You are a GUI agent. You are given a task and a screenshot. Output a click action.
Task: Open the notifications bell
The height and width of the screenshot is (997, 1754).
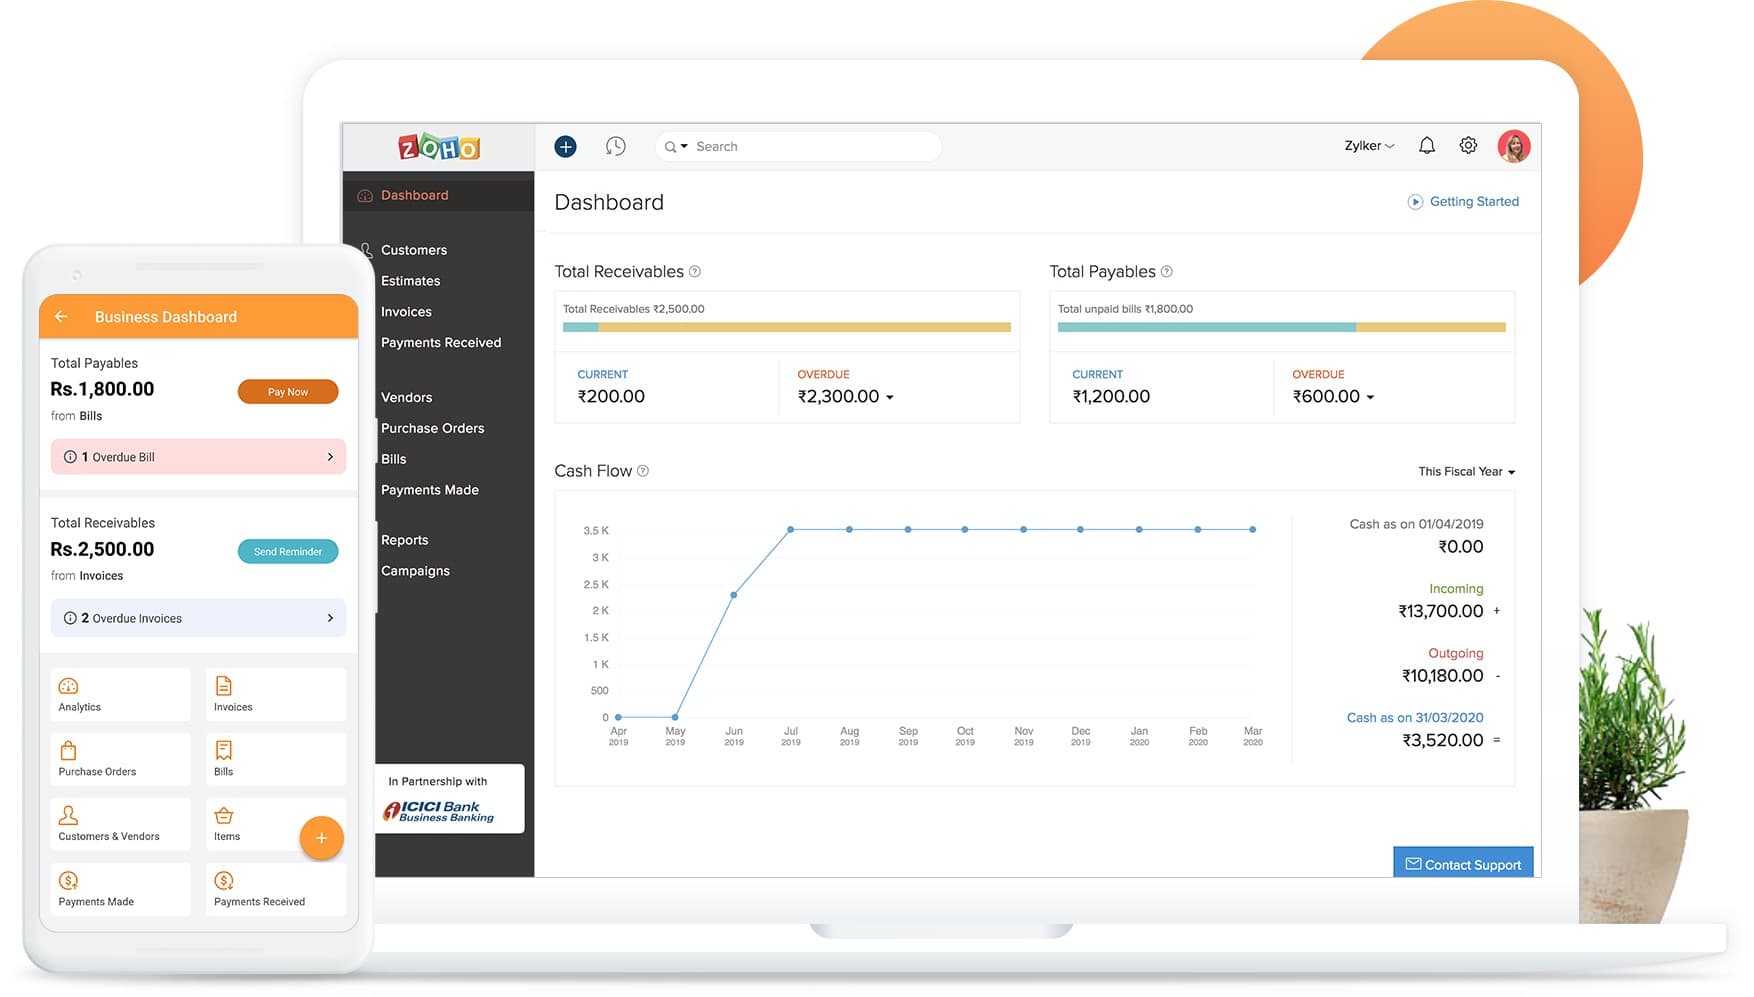coord(1427,146)
